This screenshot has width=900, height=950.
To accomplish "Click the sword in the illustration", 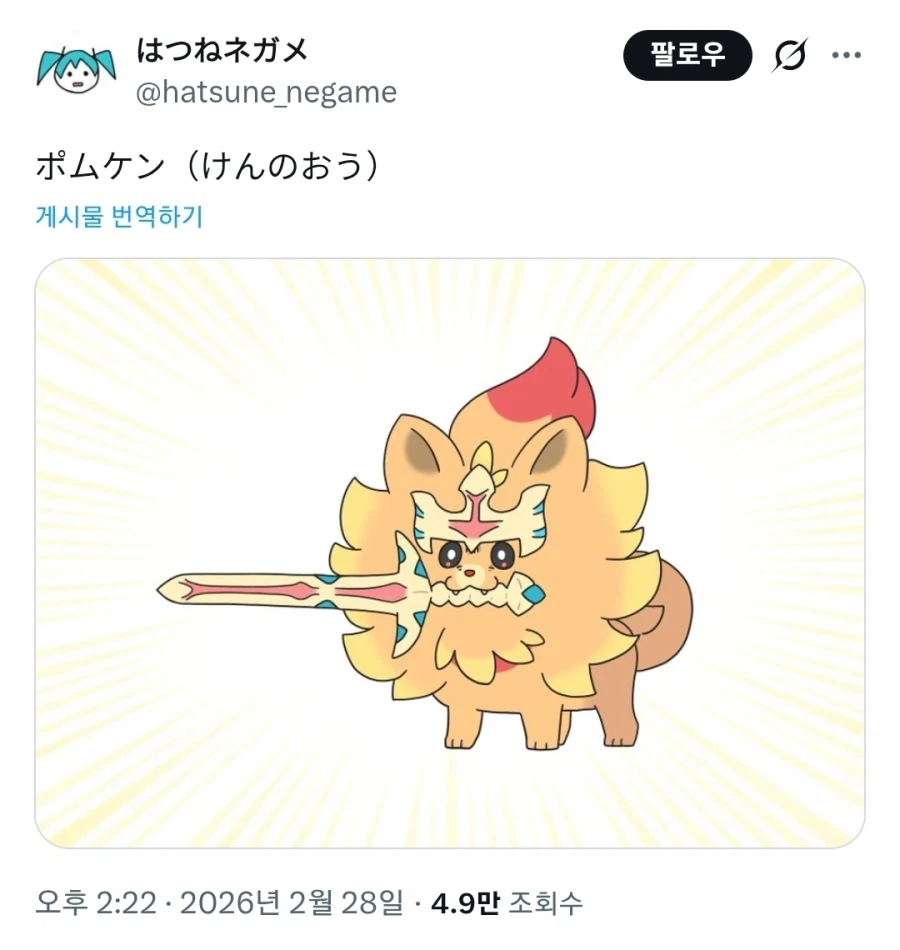I will coord(350,593).
